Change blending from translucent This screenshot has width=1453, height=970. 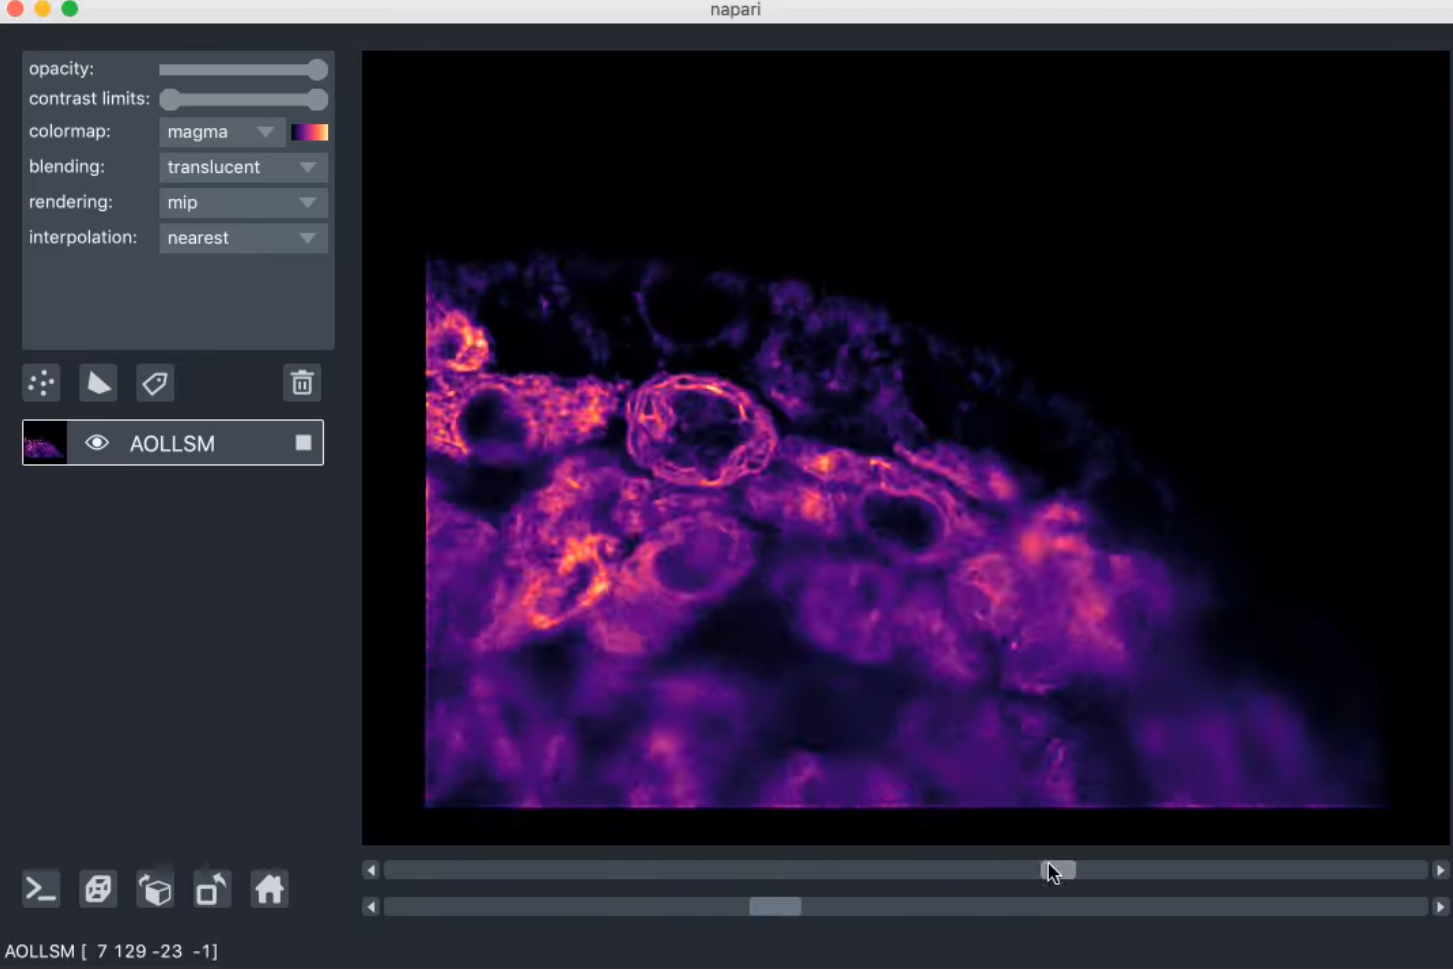243,167
